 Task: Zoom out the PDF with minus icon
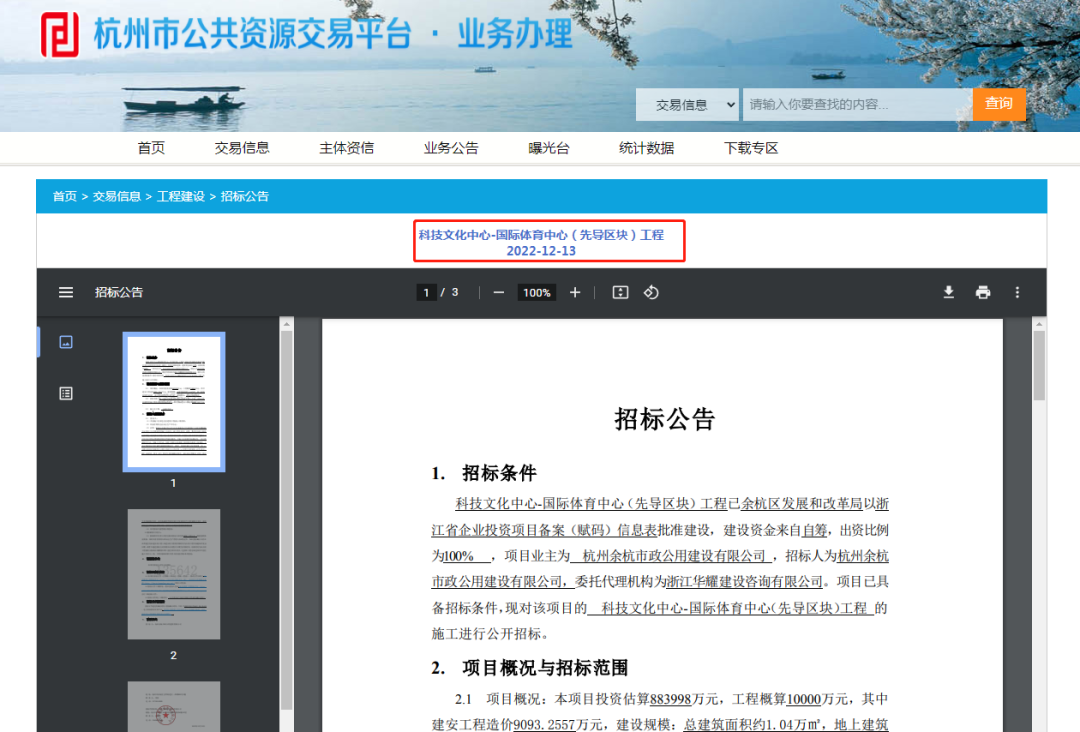(x=499, y=293)
